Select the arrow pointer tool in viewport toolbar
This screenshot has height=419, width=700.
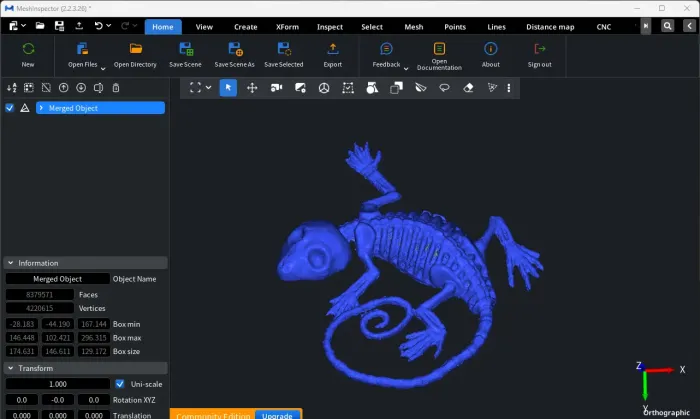pyautogui.click(x=228, y=88)
